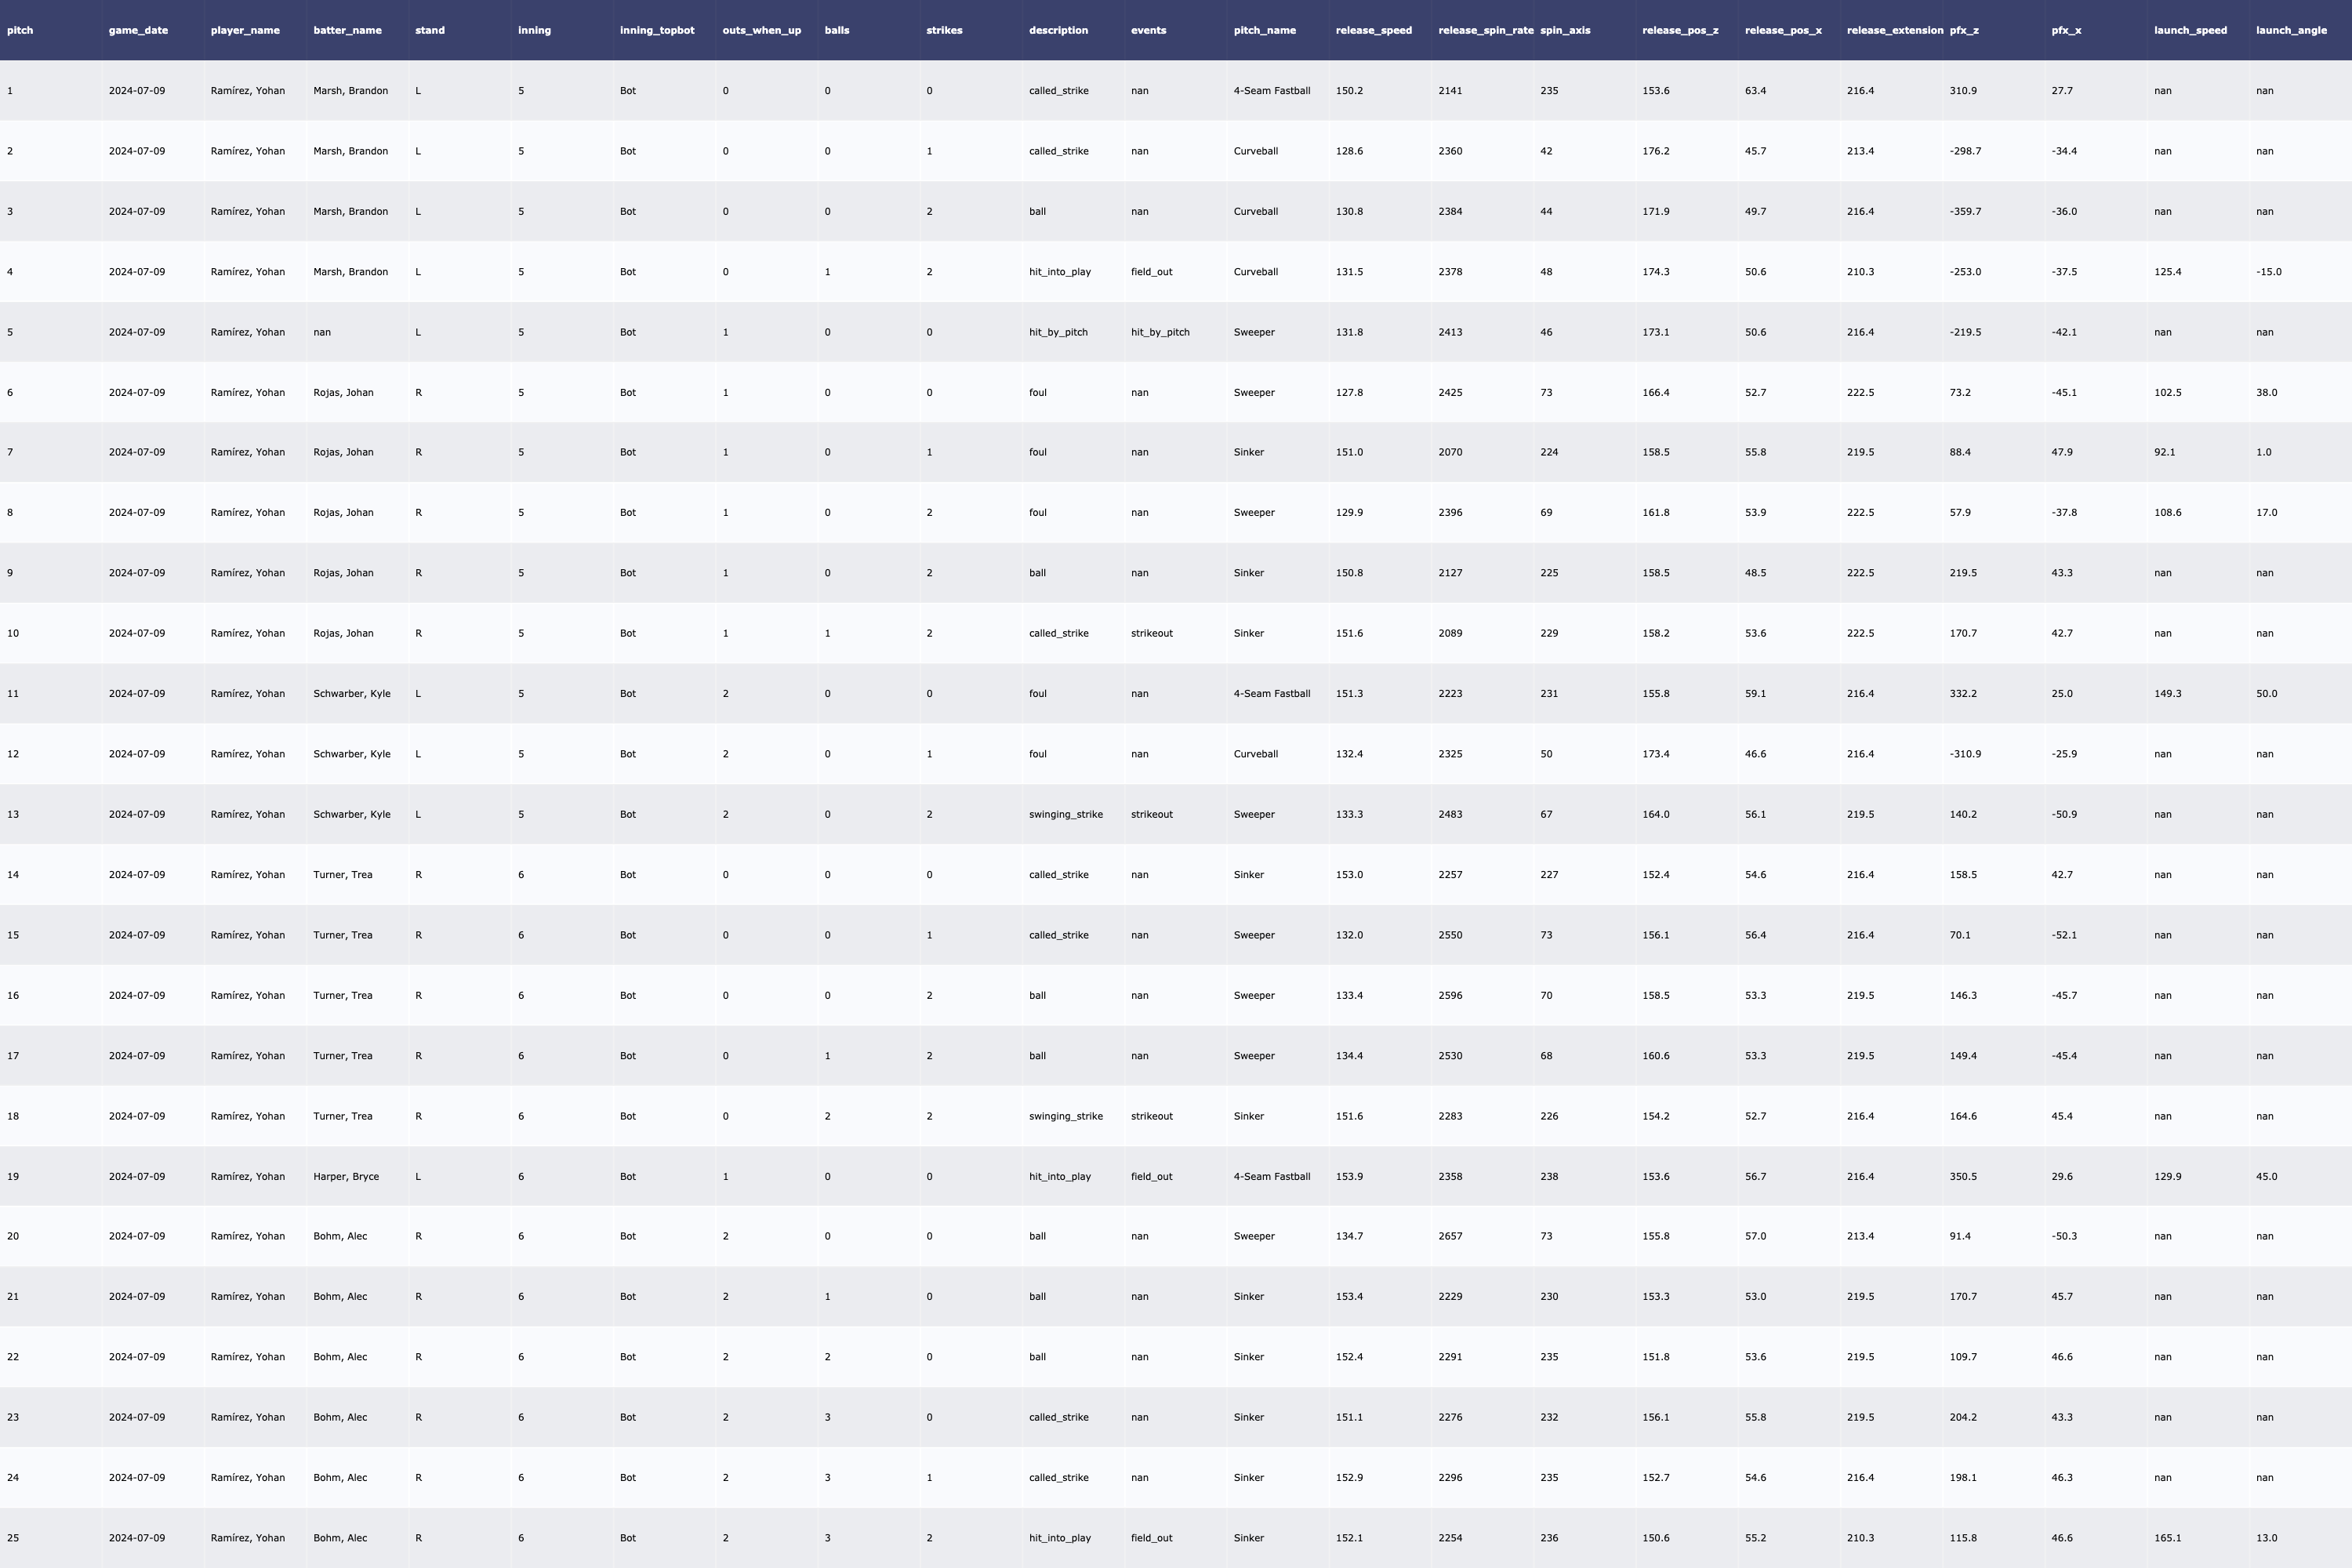Select the launch_angle column header
This screenshot has height=1568, width=2352.
click(x=2291, y=30)
